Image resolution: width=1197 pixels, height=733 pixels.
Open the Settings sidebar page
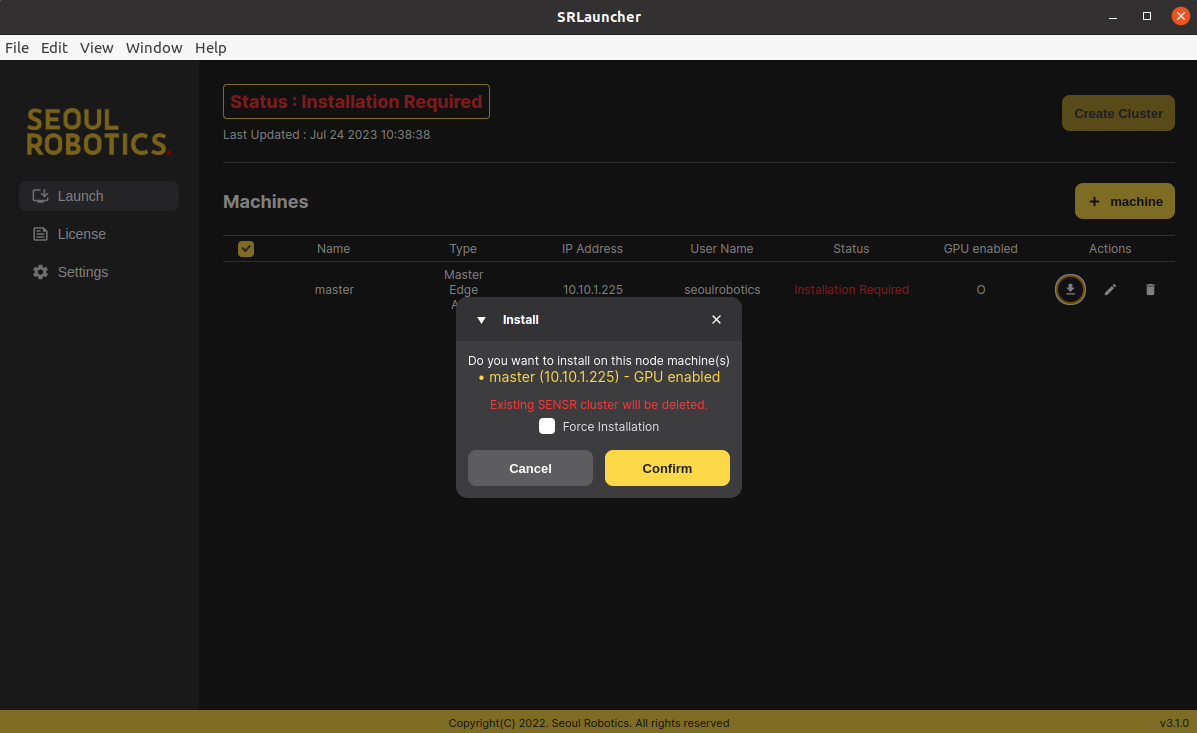(x=99, y=272)
